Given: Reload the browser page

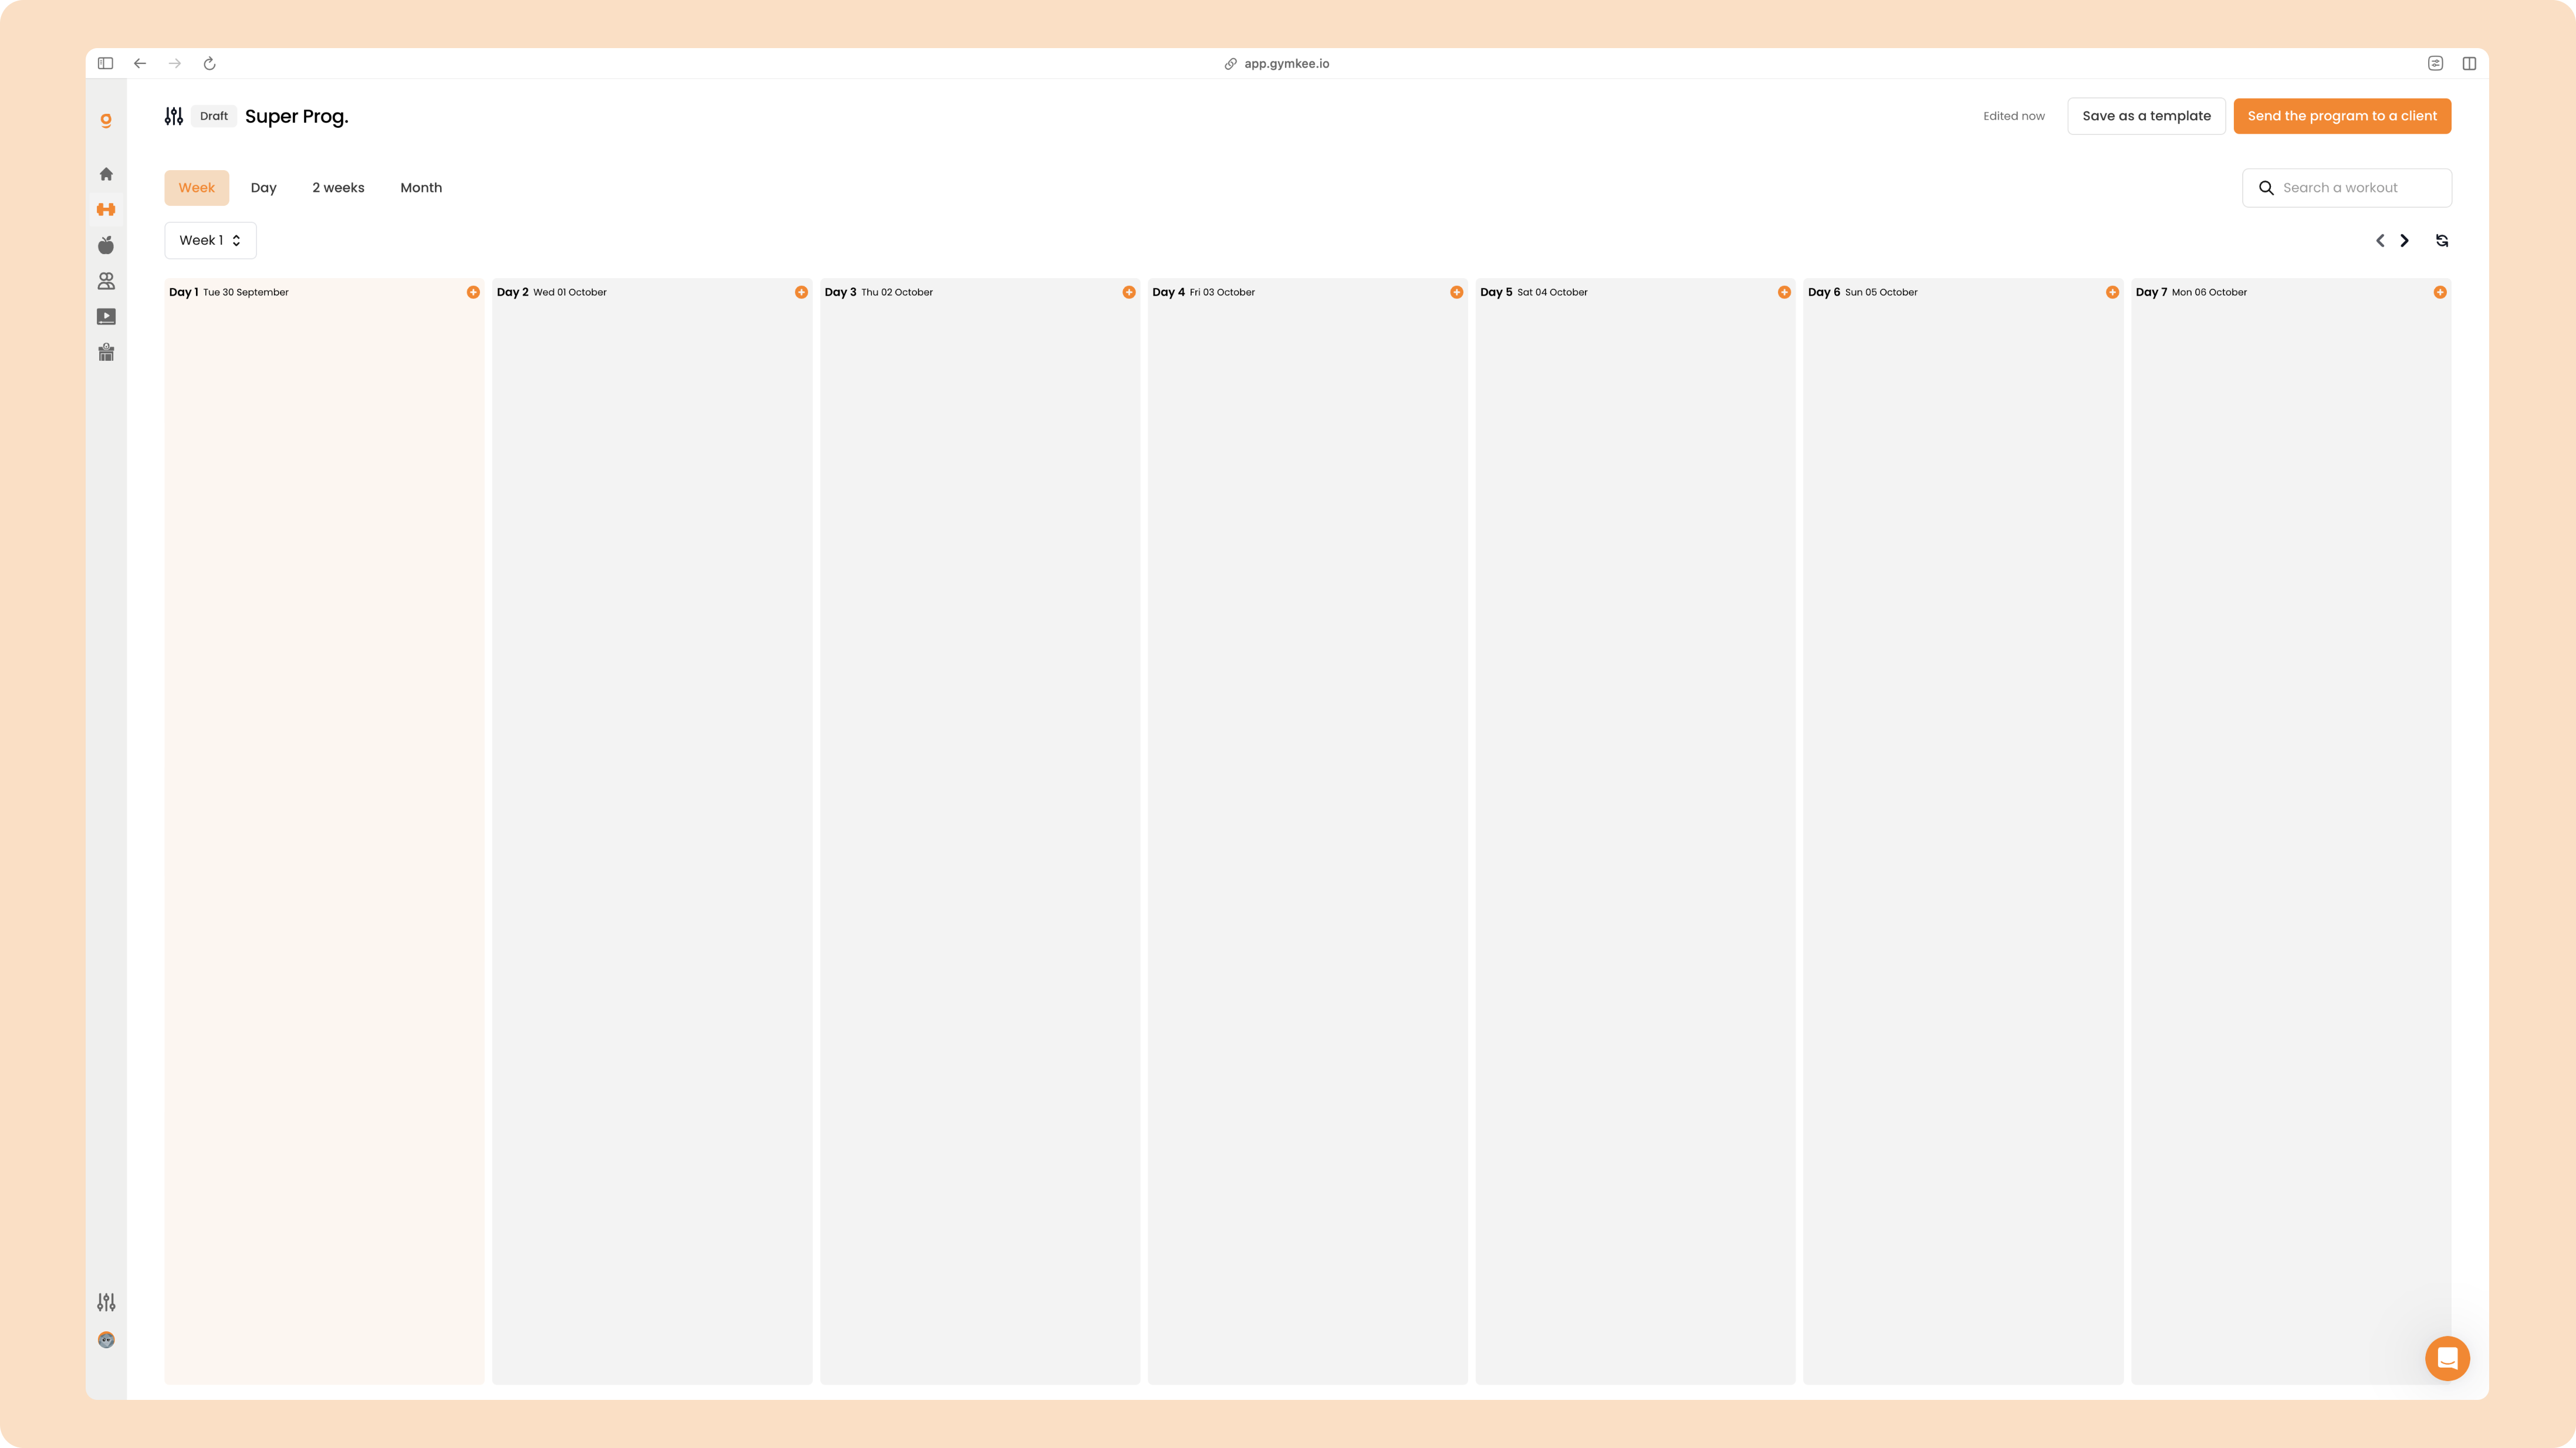Looking at the screenshot, I should pyautogui.click(x=210, y=63).
